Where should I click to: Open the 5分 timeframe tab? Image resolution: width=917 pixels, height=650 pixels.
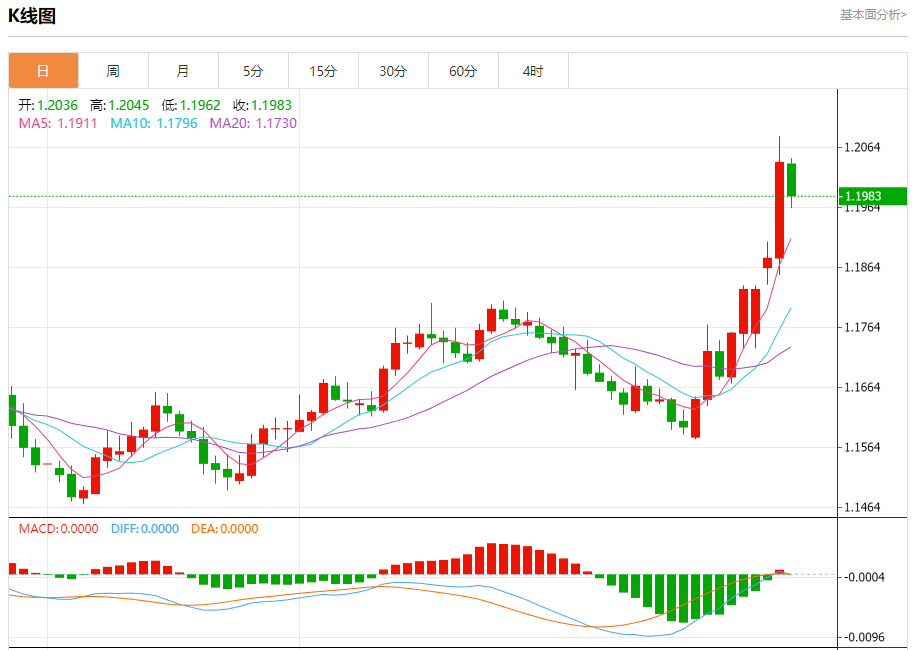pyautogui.click(x=253, y=71)
